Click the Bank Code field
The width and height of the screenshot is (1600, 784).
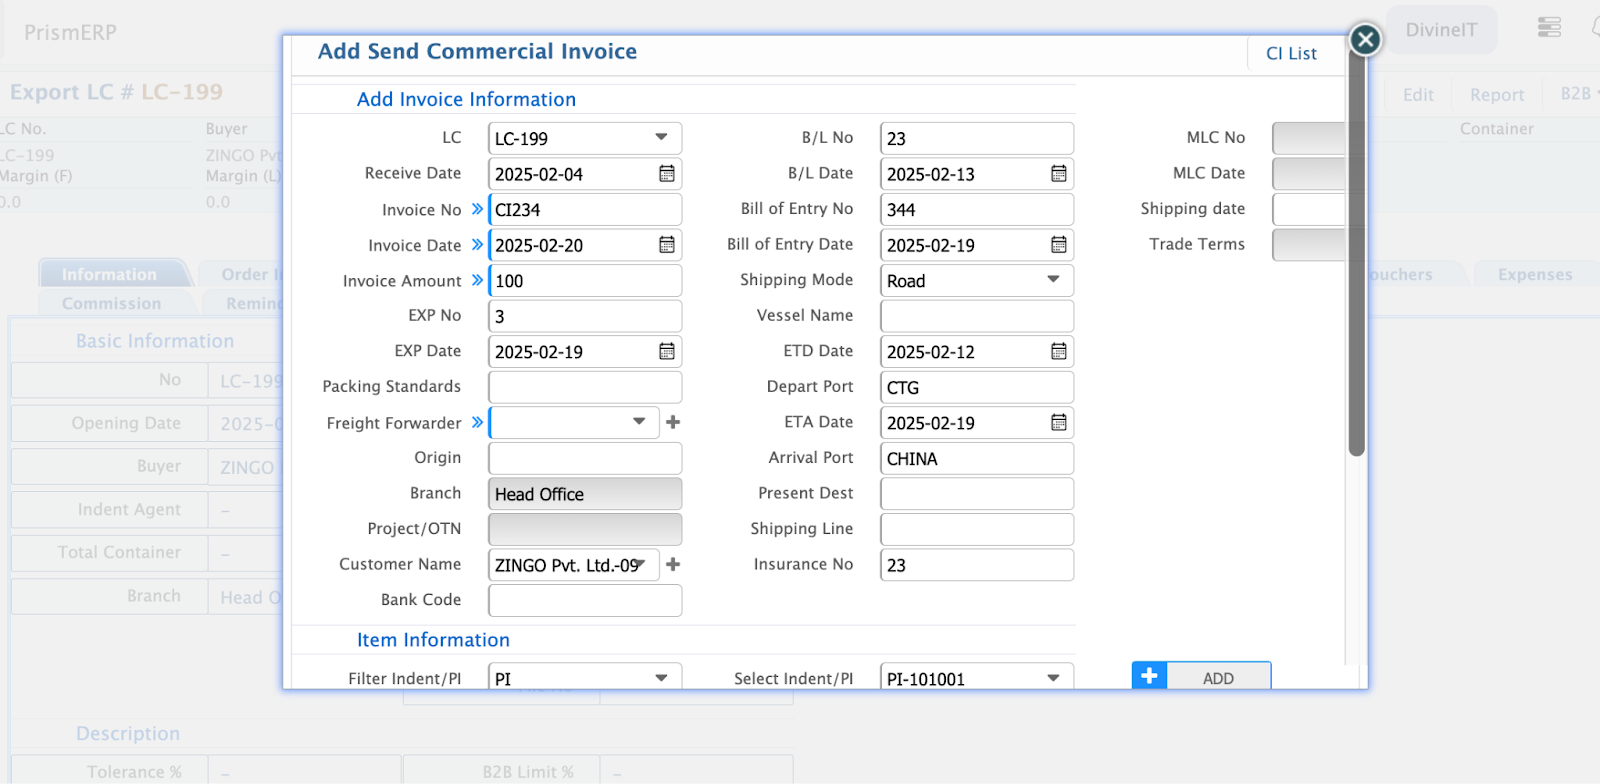pyautogui.click(x=585, y=600)
